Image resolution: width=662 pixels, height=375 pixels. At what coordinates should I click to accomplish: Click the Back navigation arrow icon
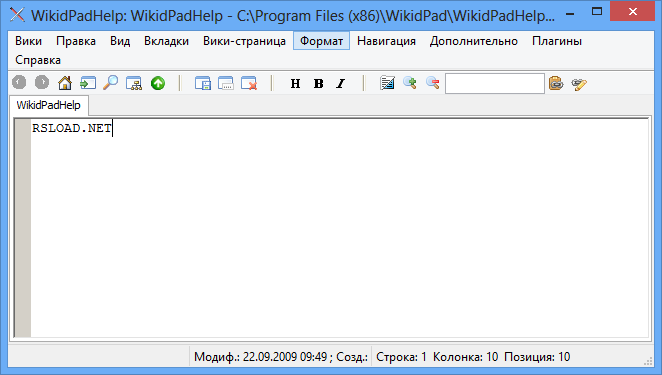[x=19, y=82]
